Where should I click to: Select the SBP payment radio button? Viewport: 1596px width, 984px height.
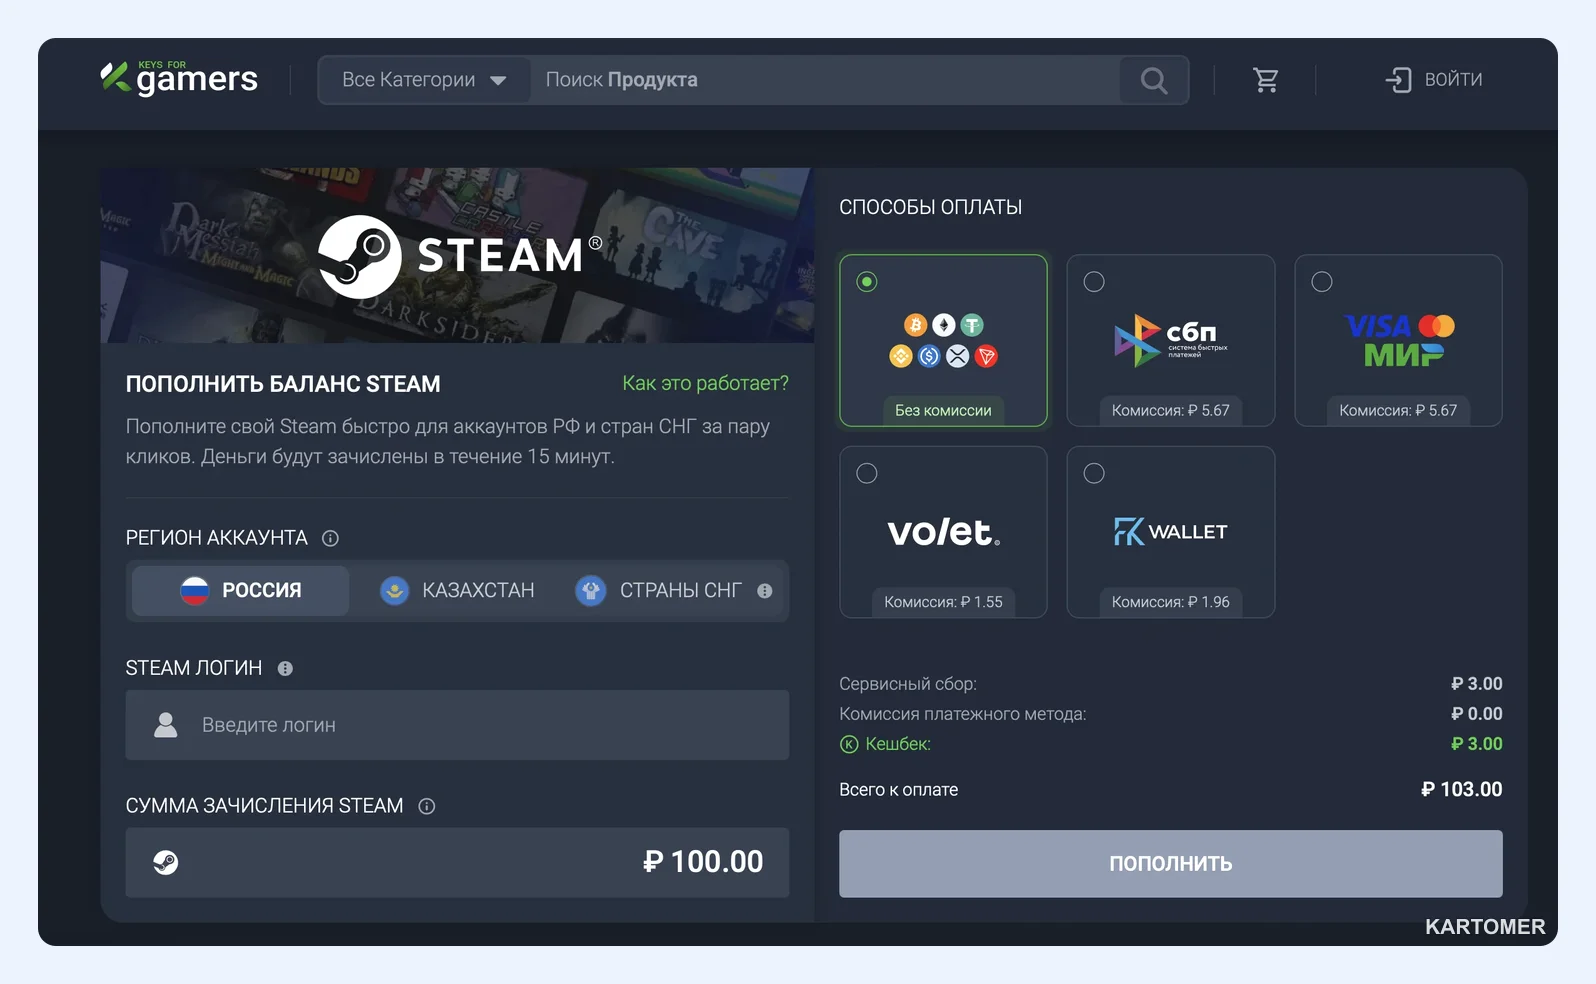point(1094,282)
